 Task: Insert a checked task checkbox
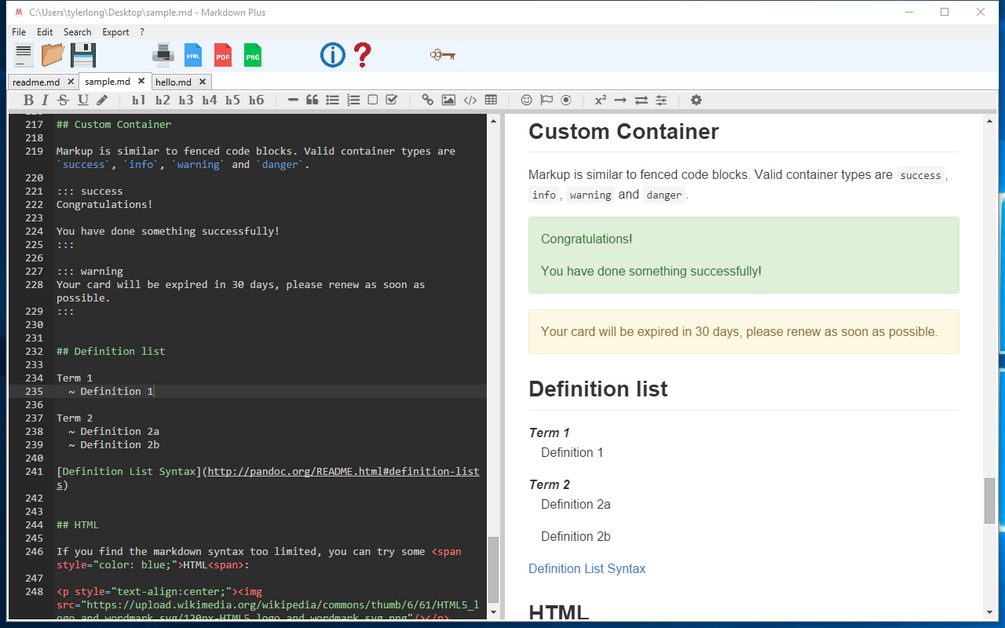(392, 100)
